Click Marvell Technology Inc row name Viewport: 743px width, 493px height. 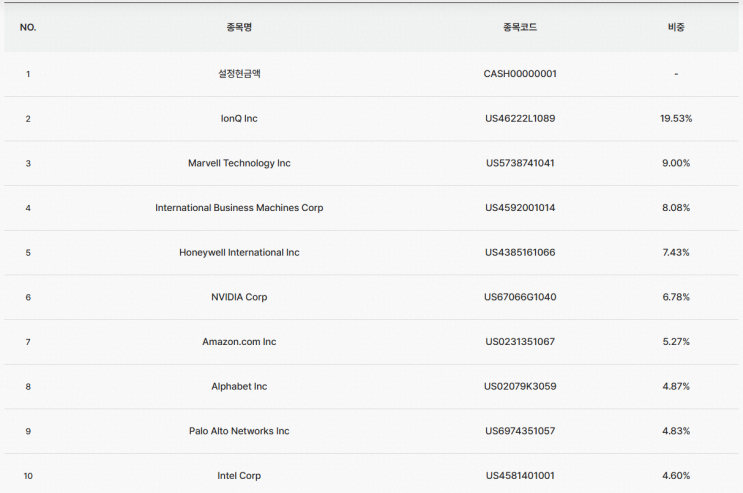pyautogui.click(x=239, y=163)
